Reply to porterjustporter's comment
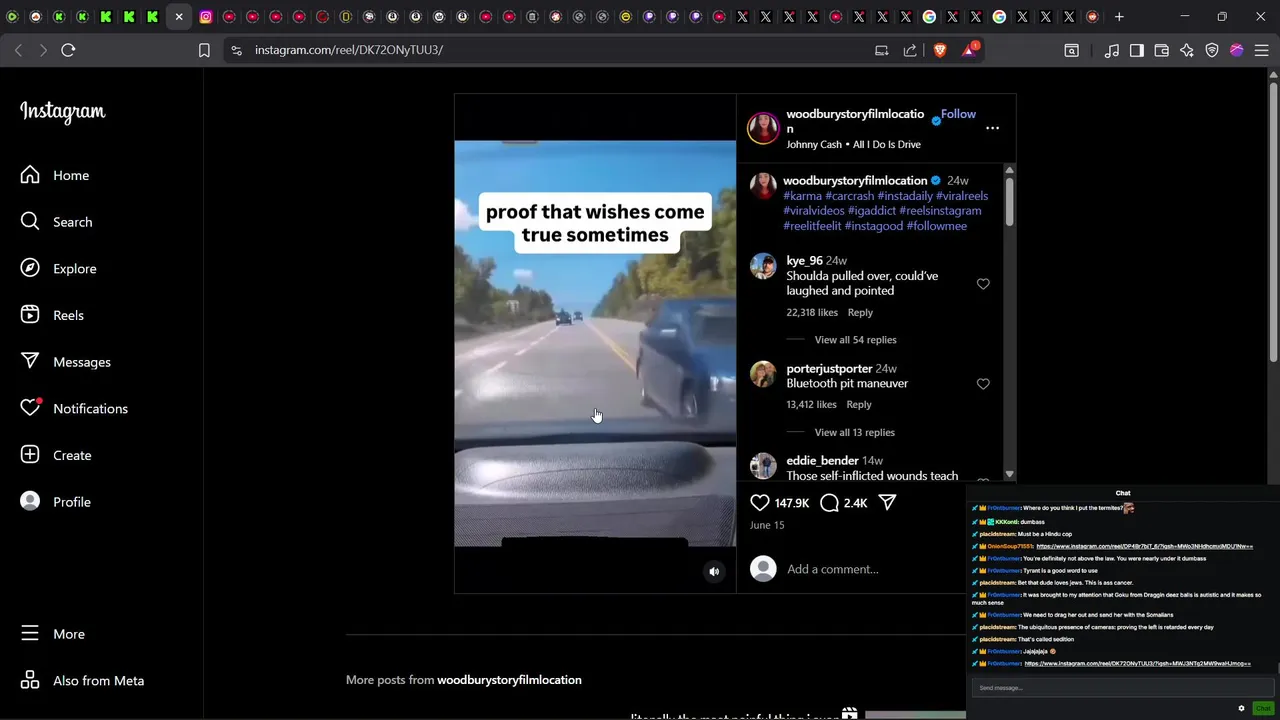The width and height of the screenshot is (1280, 720). pos(859,405)
